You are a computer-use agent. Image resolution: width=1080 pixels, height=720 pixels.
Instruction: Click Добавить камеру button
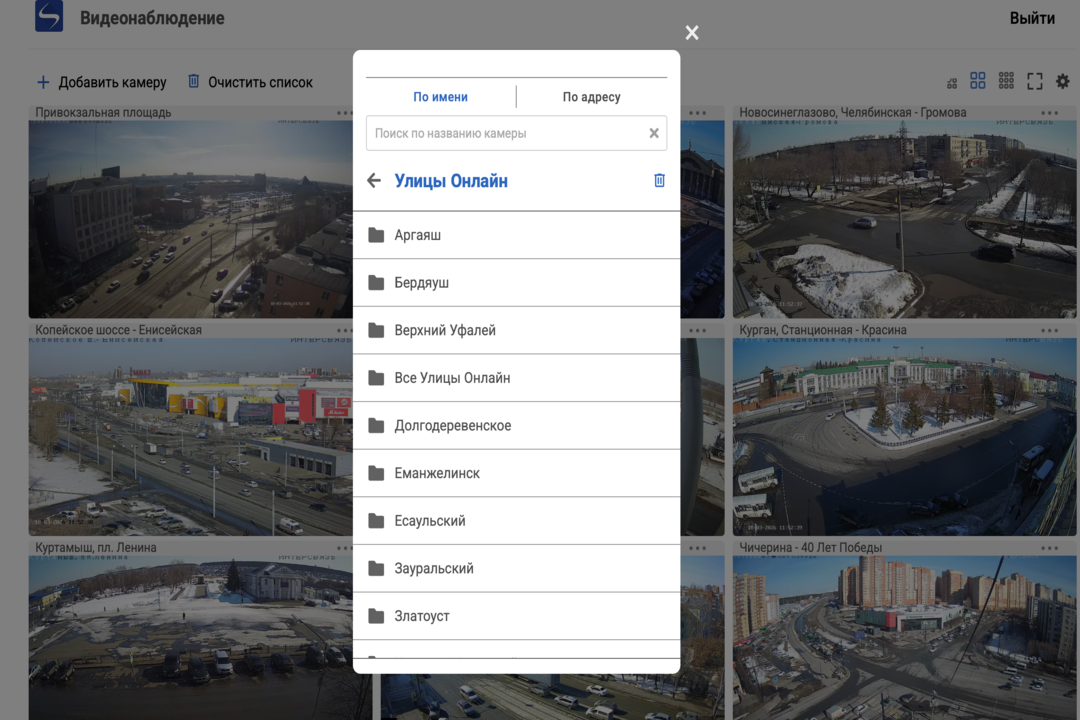pyautogui.click(x=101, y=82)
